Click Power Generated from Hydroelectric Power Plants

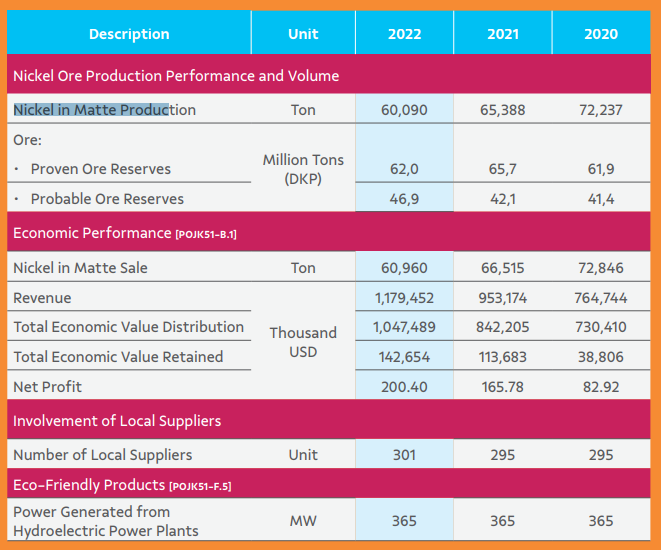click(105, 521)
